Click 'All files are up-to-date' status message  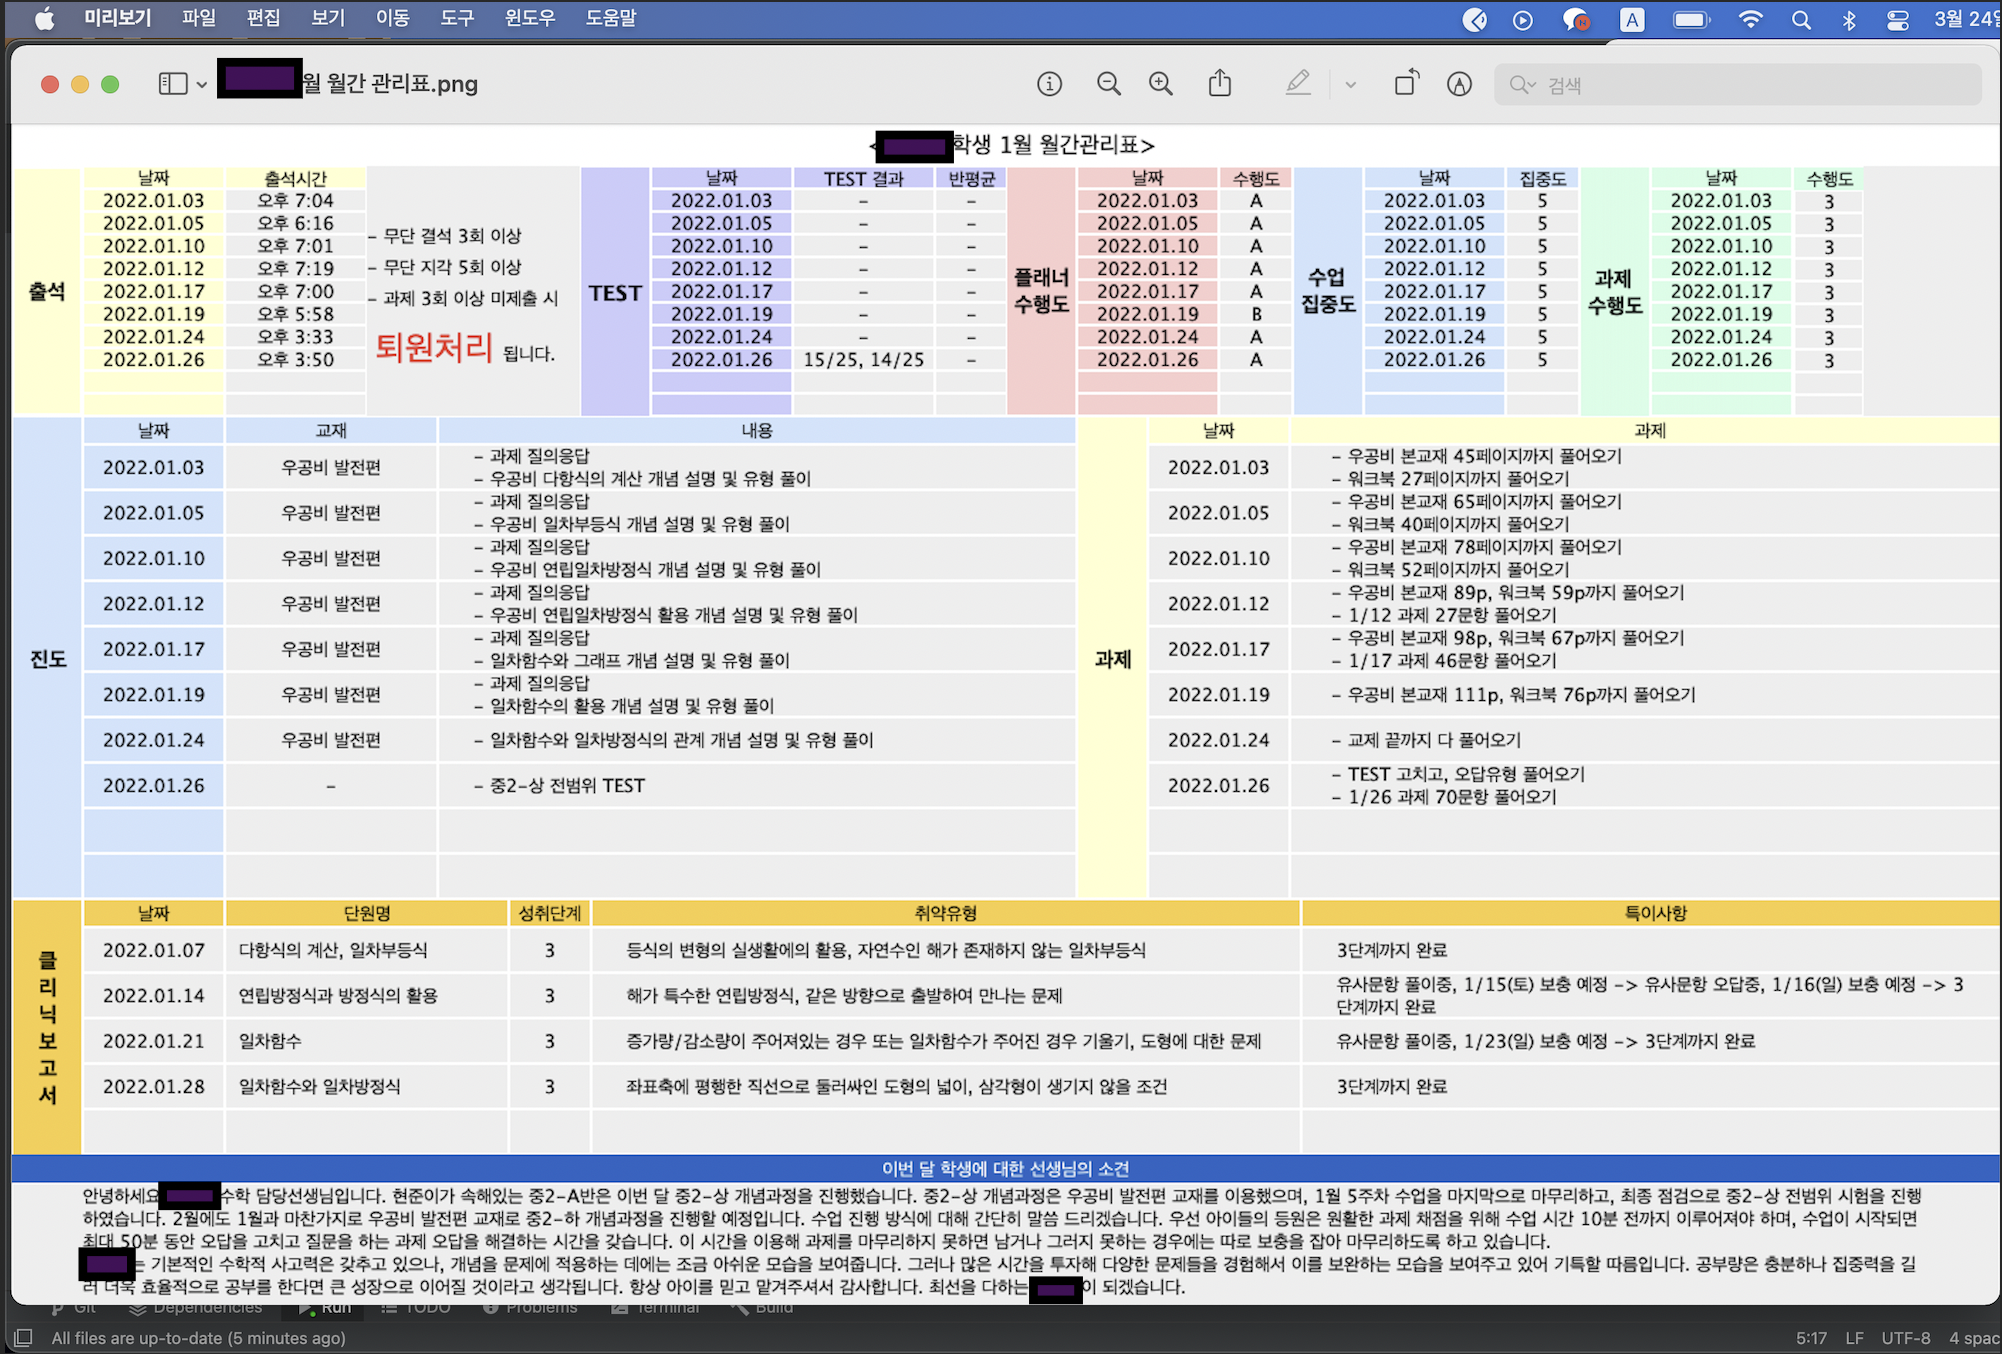pyautogui.click(x=198, y=1338)
